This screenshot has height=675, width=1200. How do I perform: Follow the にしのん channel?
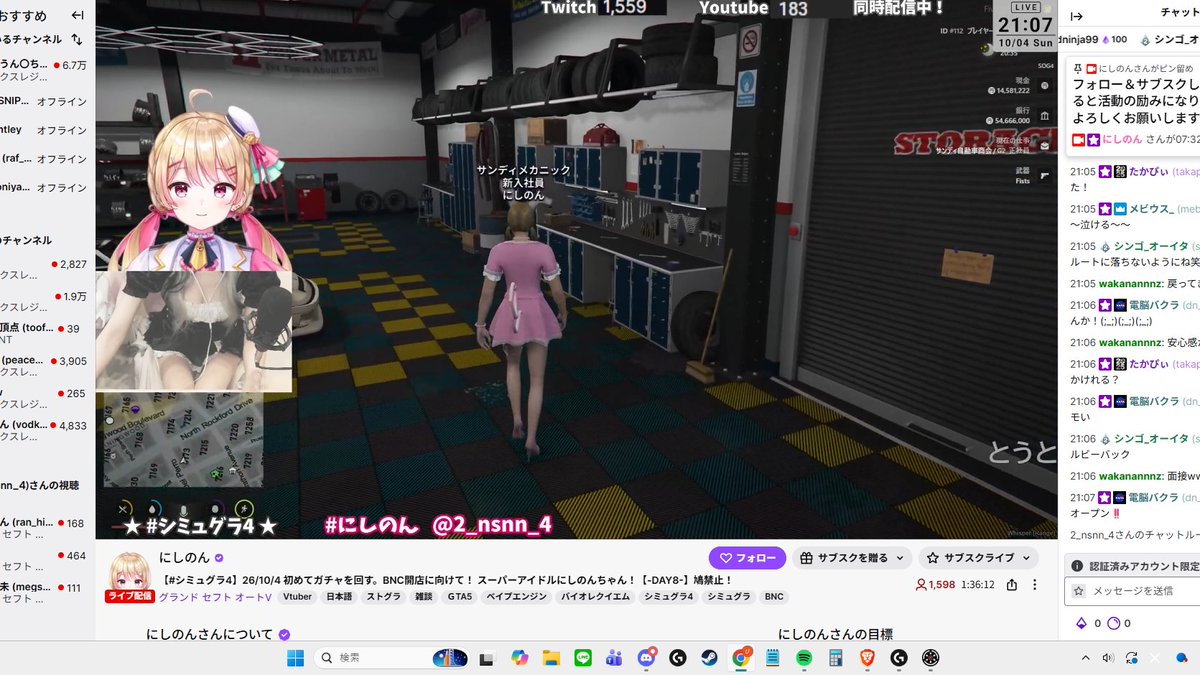tap(747, 558)
